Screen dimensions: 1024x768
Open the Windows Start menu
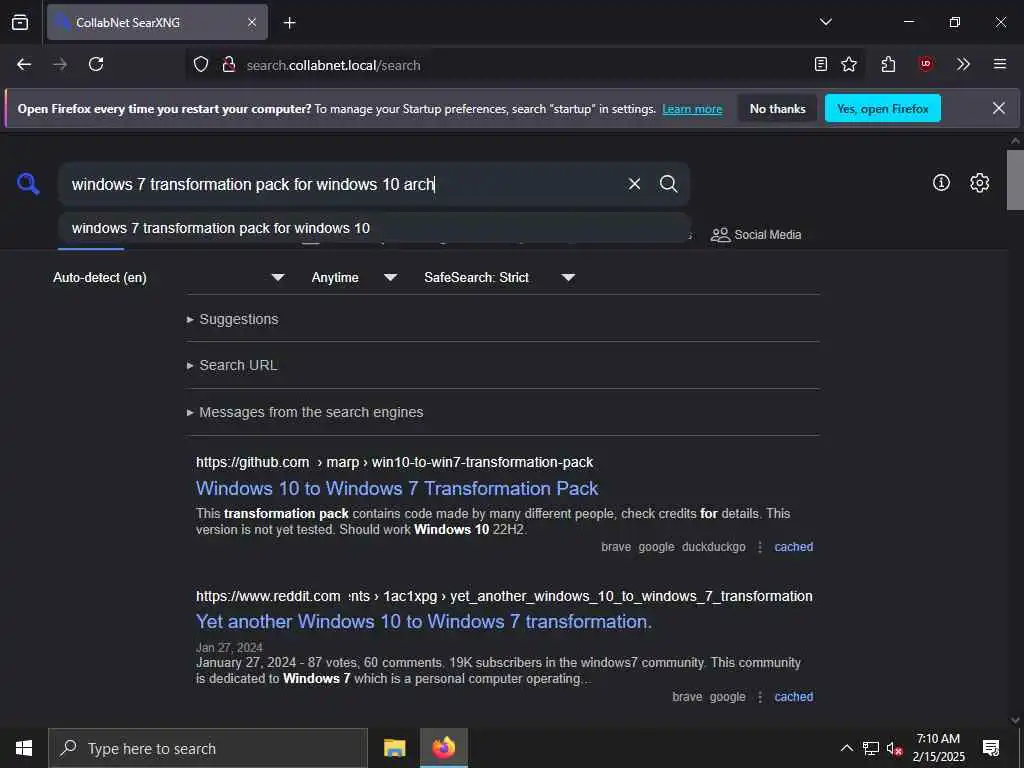24,748
